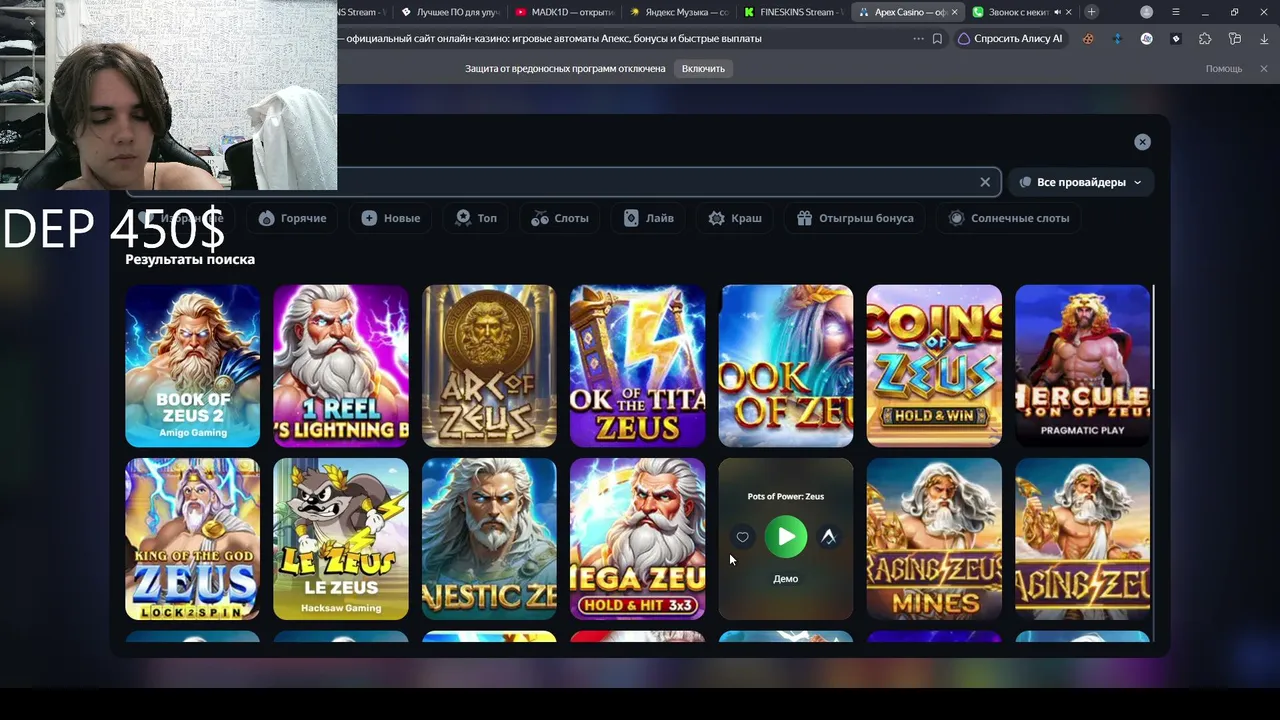
Task: Click the round white extension icon
Action: (1147, 39)
